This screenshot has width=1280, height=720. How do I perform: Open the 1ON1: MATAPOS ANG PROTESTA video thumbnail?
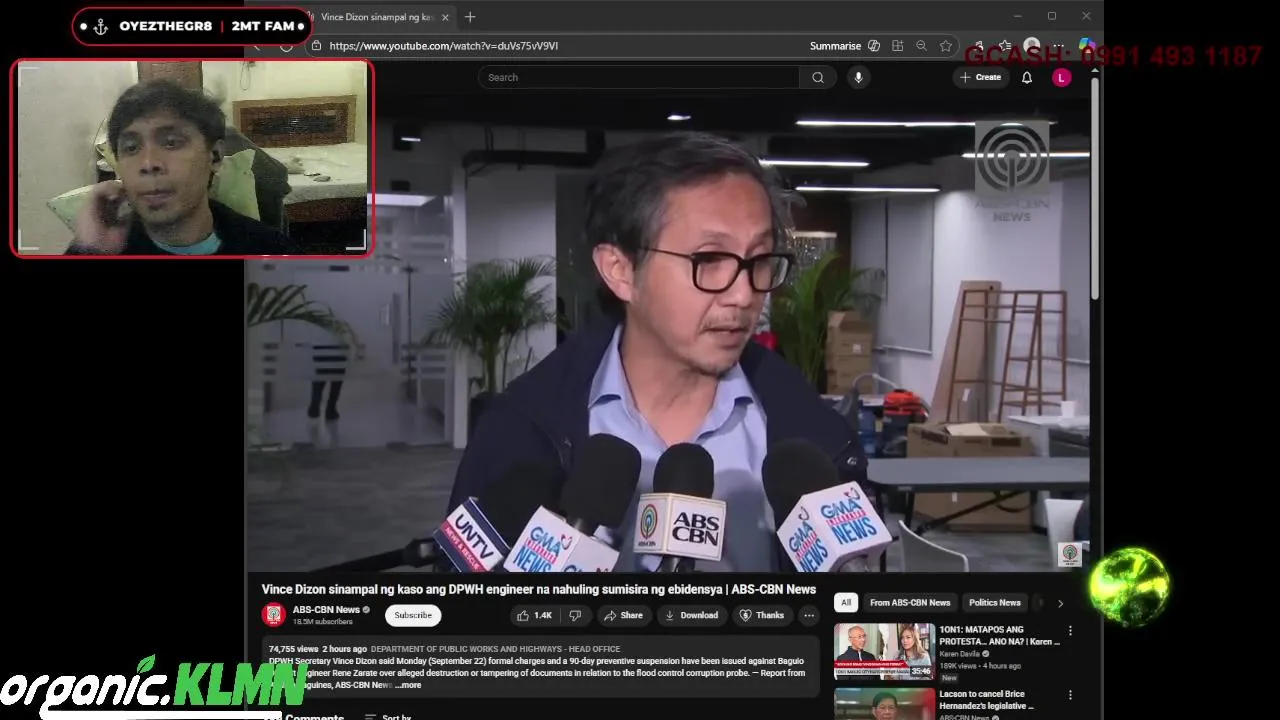pos(884,651)
